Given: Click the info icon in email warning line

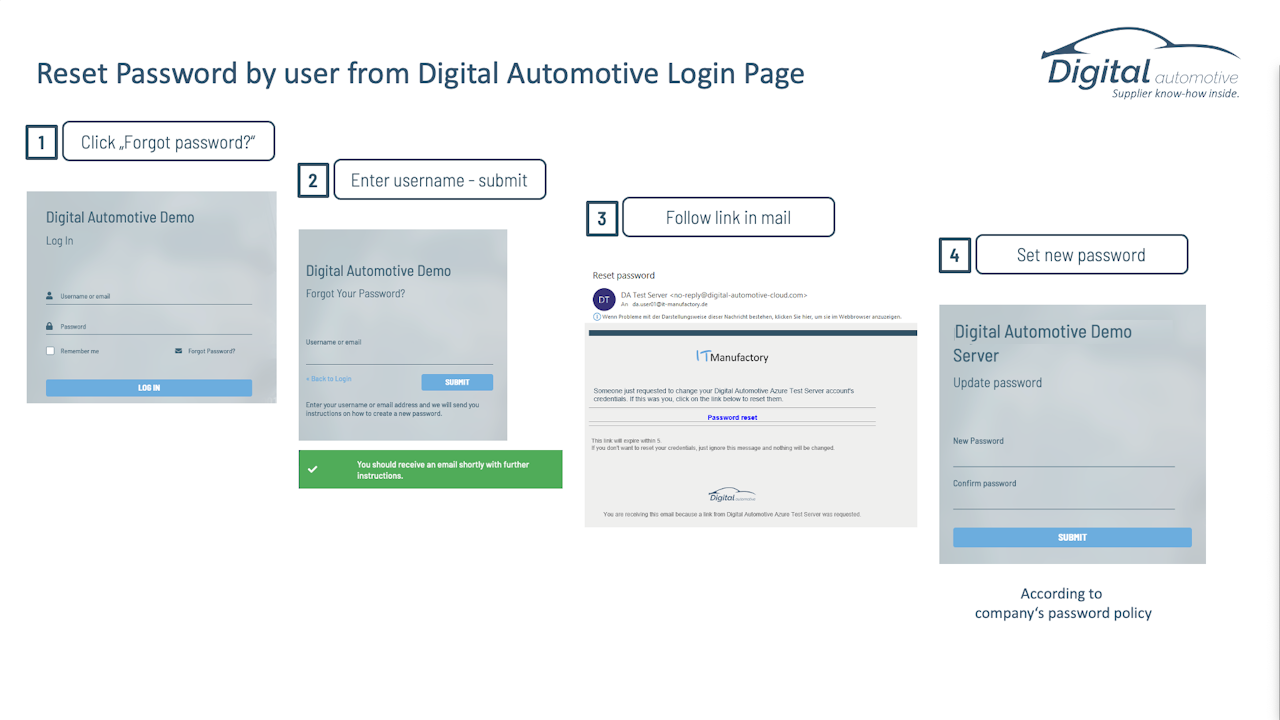Looking at the screenshot, I should 597,317.
